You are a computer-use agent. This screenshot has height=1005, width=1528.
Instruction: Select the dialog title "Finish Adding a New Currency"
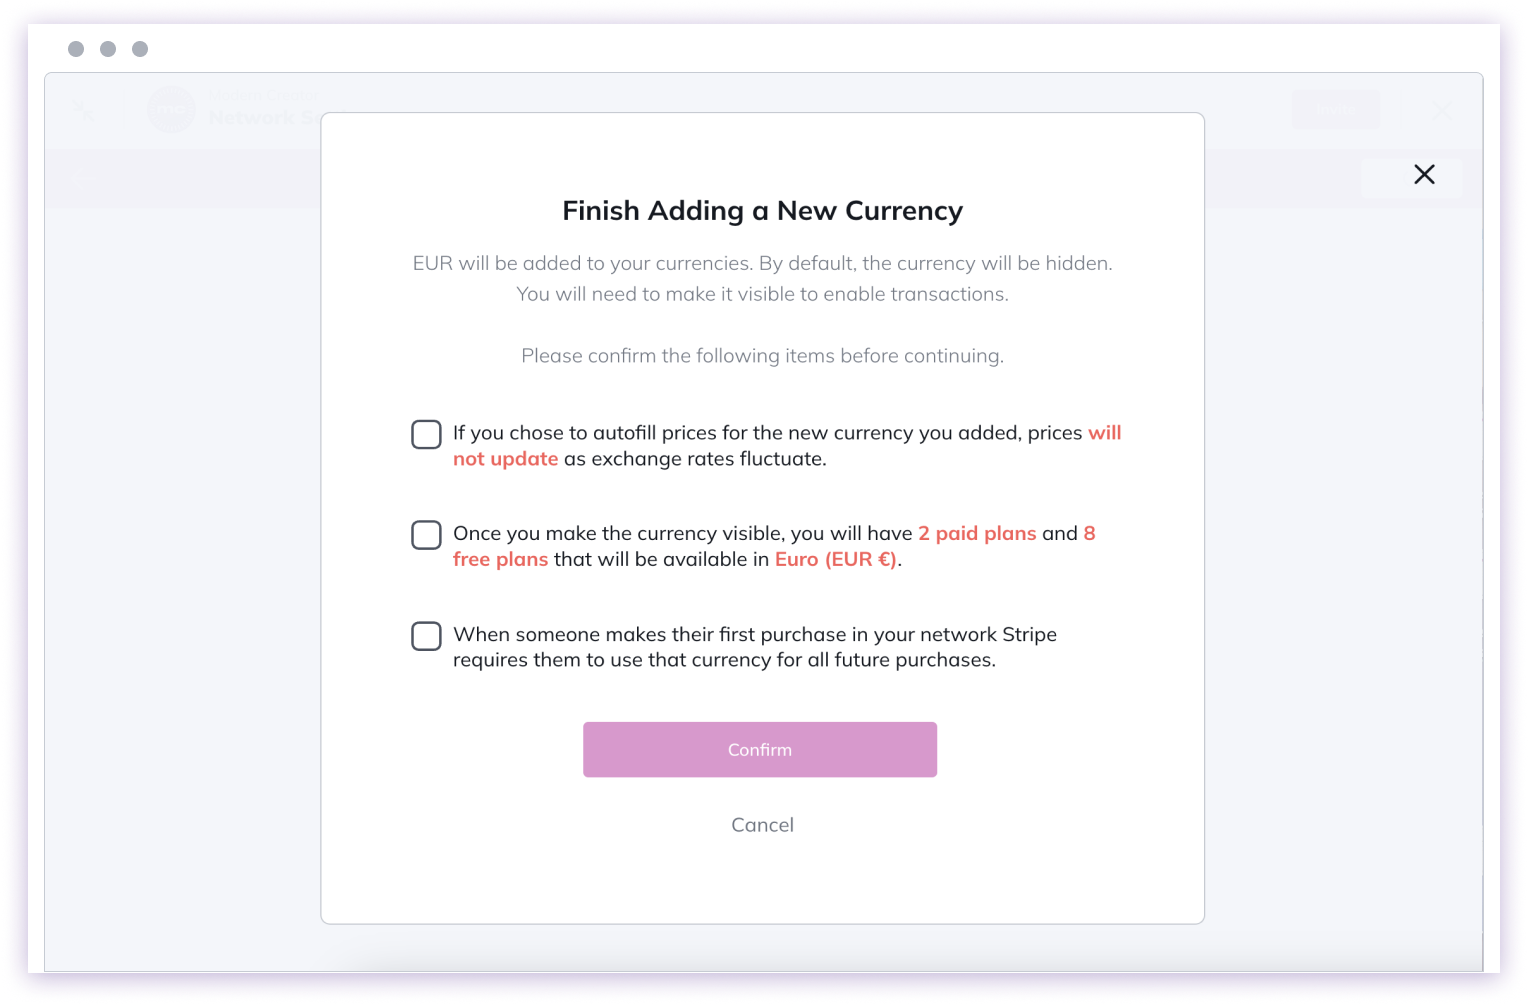tap(762, 211)
